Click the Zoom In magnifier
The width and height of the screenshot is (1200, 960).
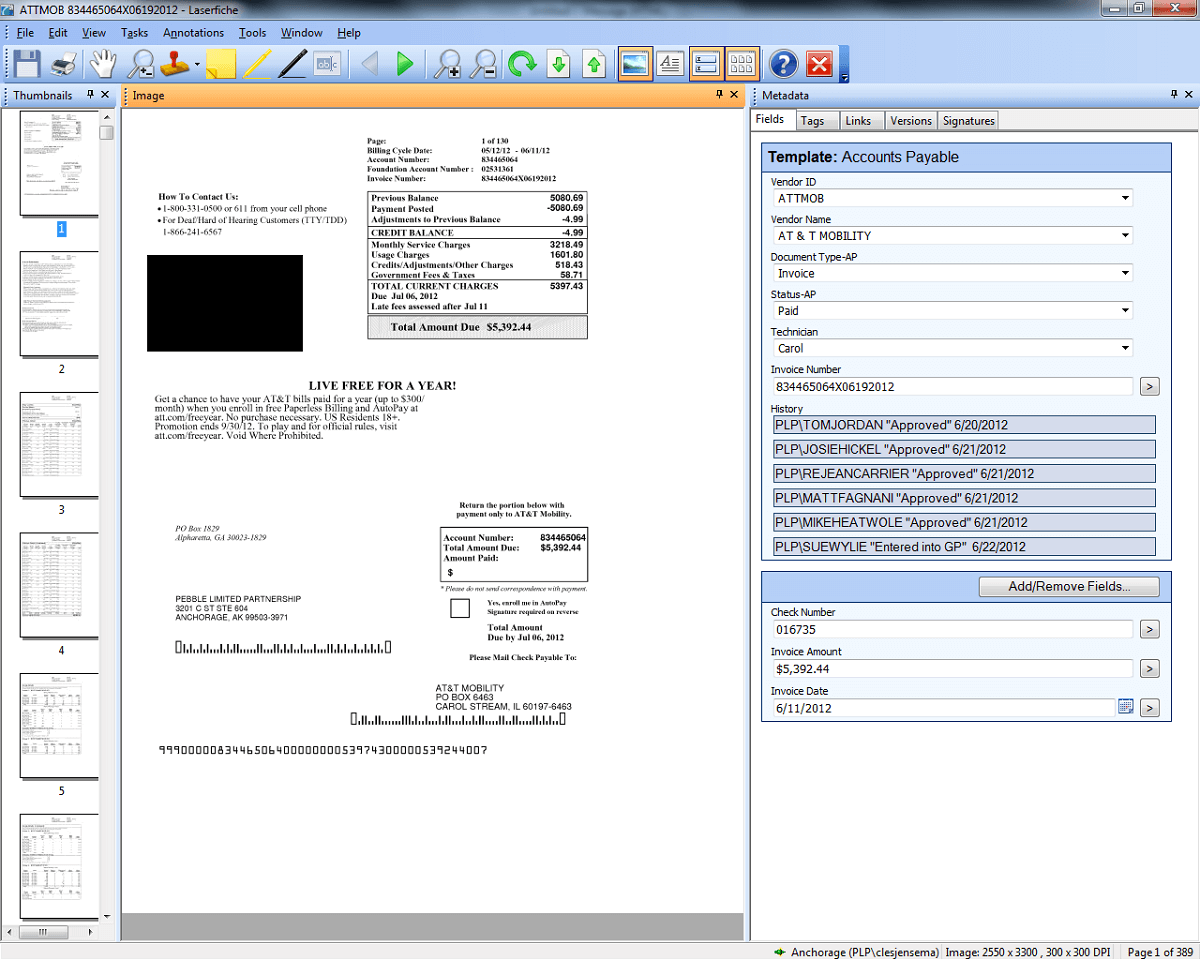446,64
